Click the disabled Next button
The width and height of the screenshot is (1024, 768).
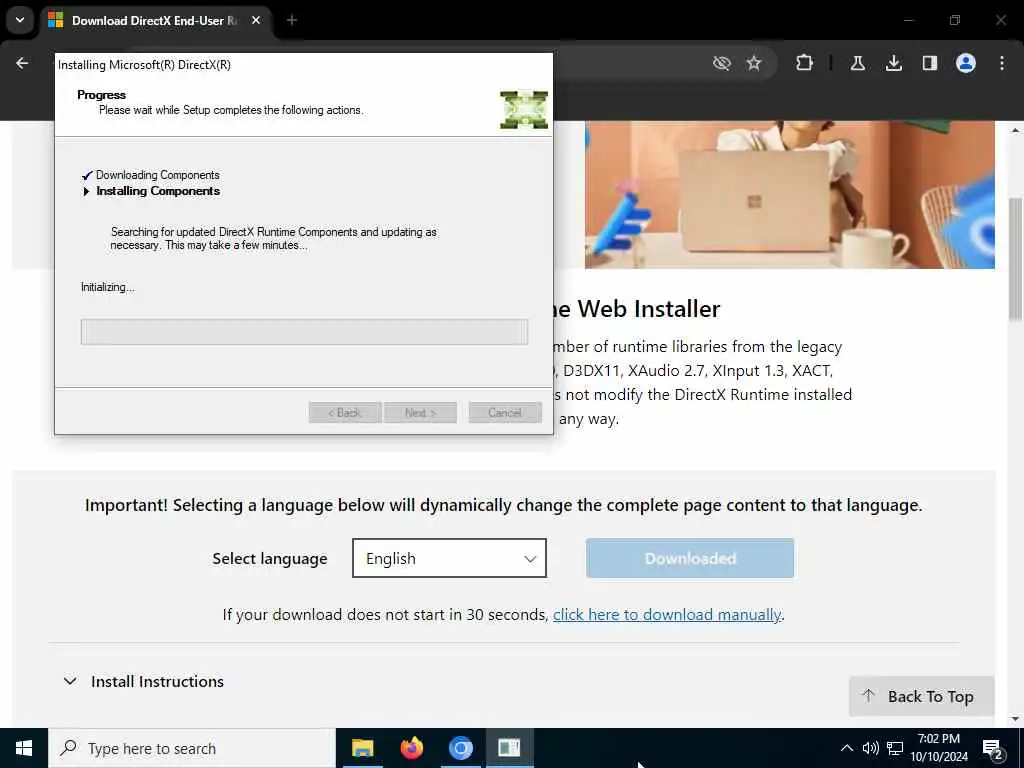420,413
